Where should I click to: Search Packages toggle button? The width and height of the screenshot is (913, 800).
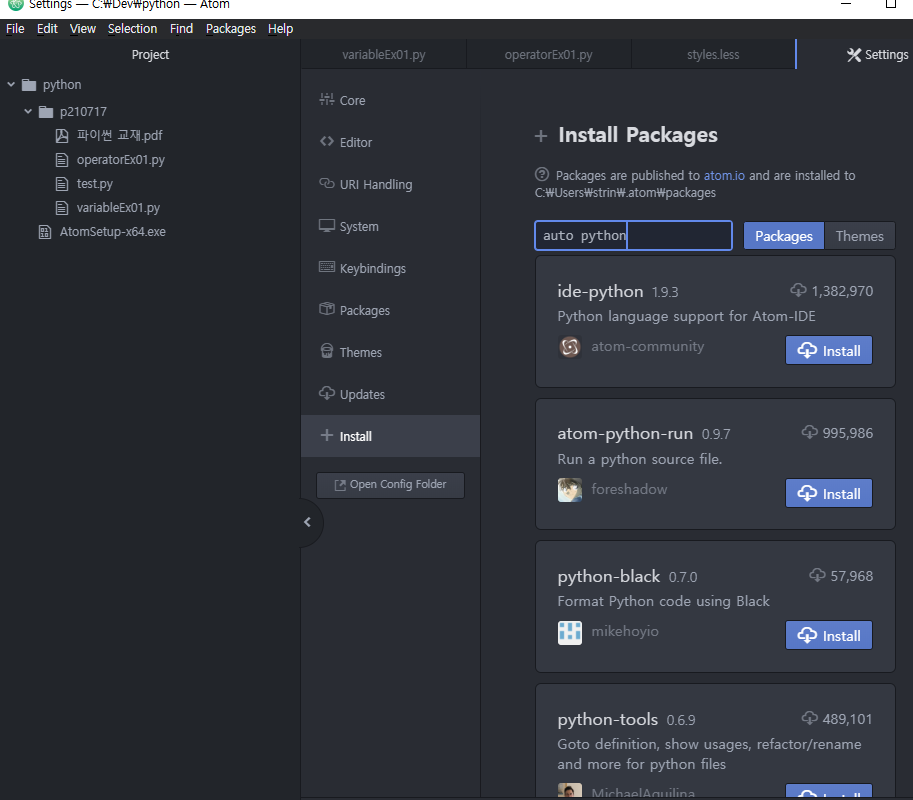point(784,236)
